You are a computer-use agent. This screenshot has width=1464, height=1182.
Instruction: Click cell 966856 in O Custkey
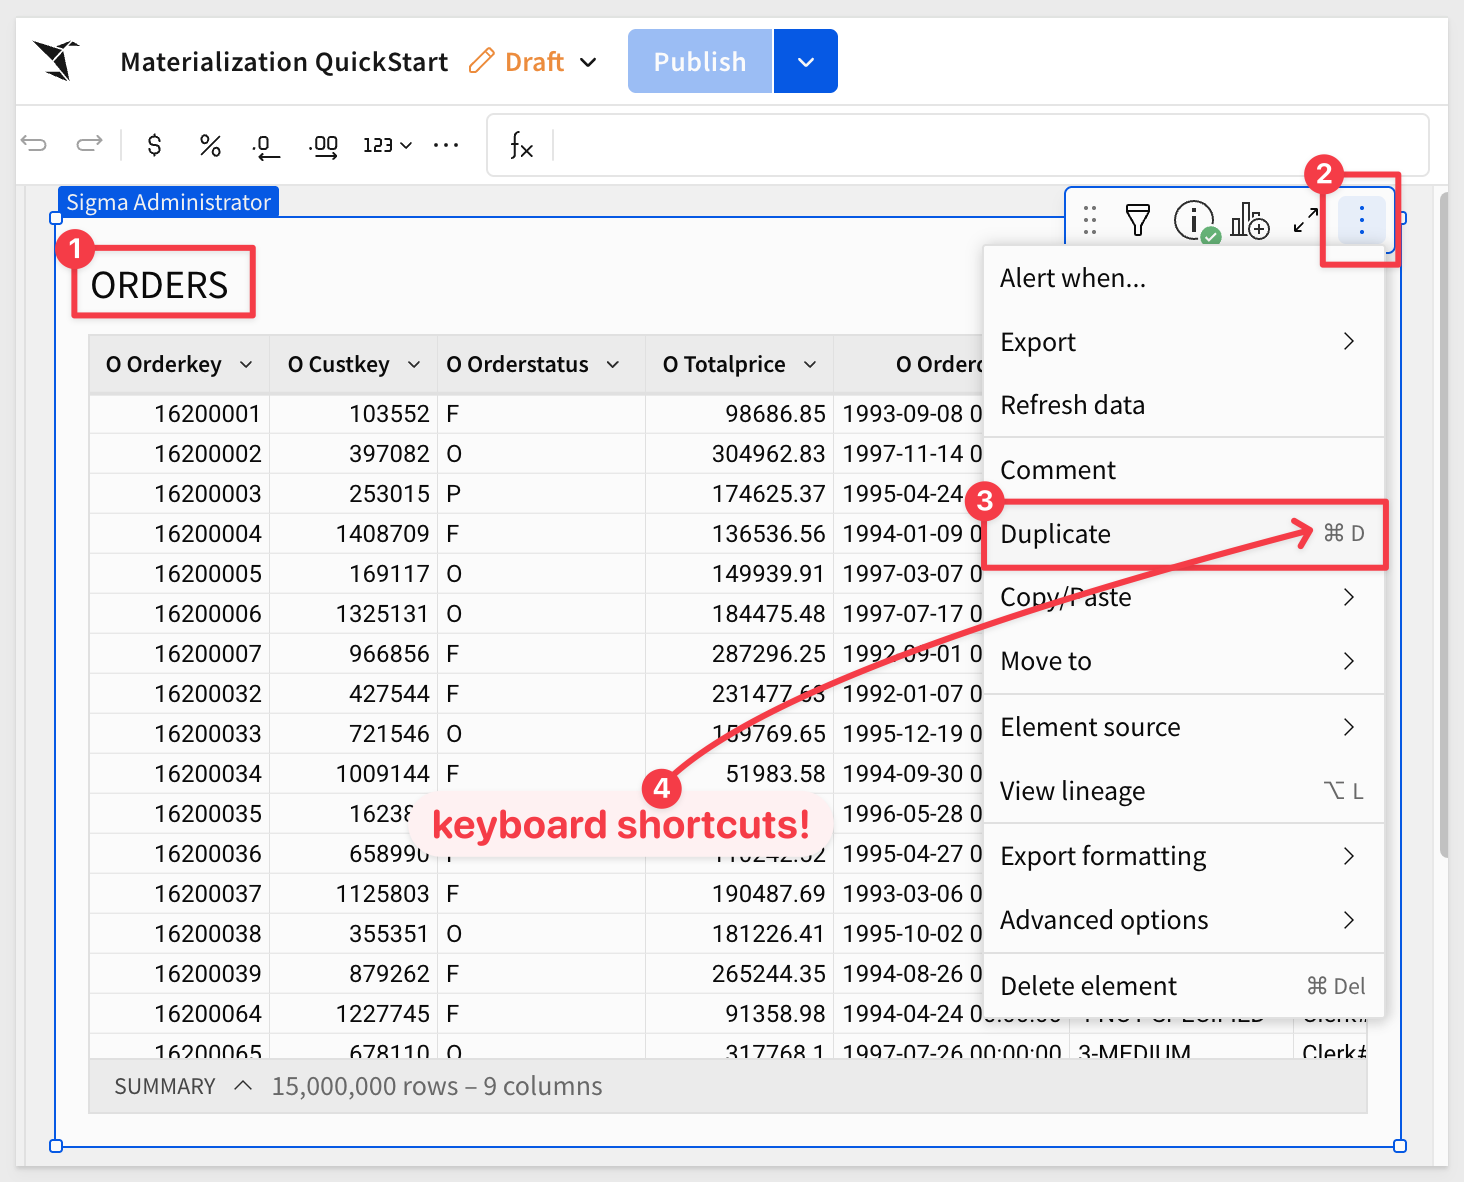353,654
